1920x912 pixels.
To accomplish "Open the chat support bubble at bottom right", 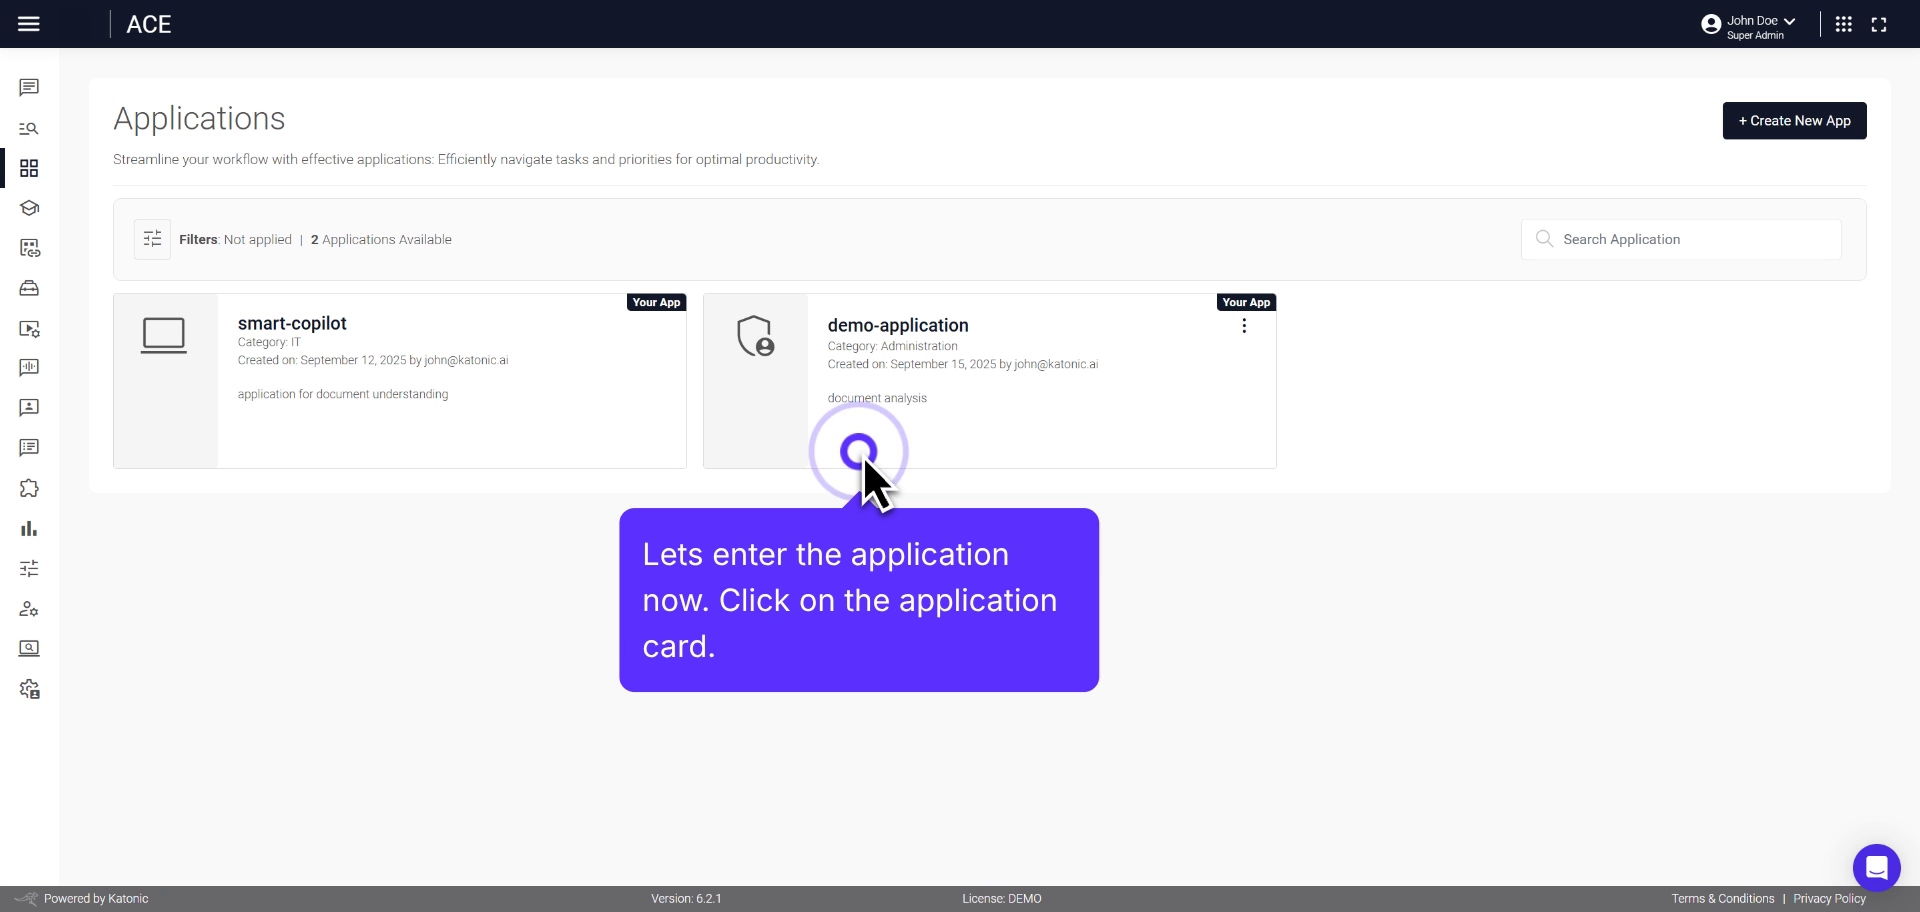I will [1877, 867].
